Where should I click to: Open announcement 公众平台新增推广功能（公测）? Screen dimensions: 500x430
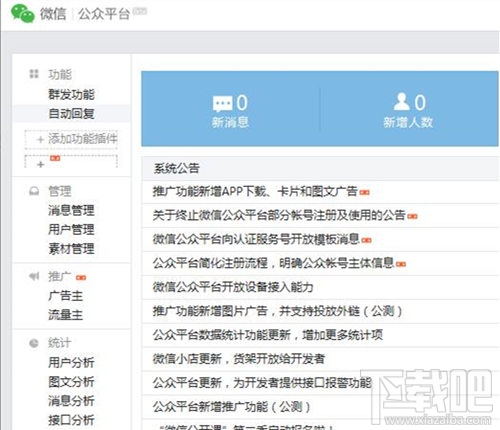tap(232, 407)
